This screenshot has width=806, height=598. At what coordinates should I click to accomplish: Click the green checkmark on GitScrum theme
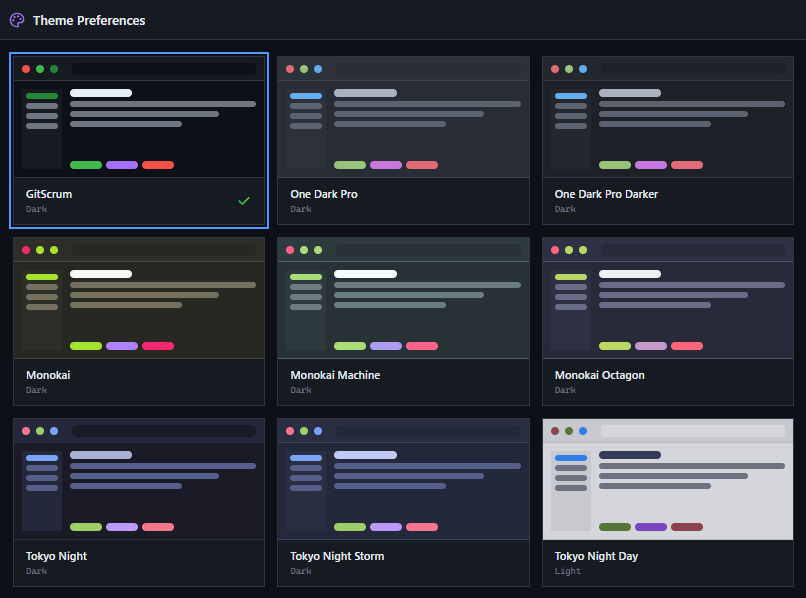click(x=244, y=200)
